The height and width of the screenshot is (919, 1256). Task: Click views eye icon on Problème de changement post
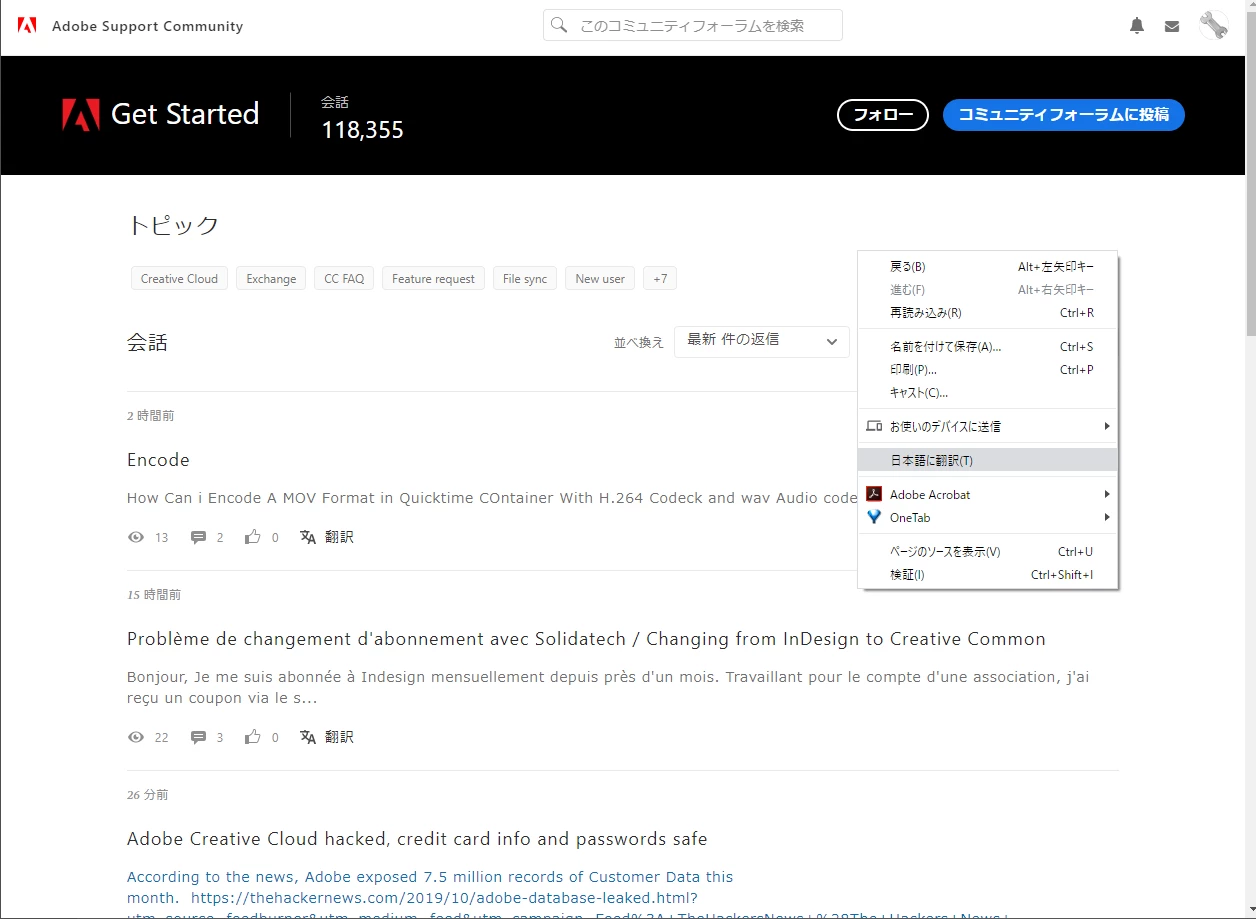pos(136,737)
